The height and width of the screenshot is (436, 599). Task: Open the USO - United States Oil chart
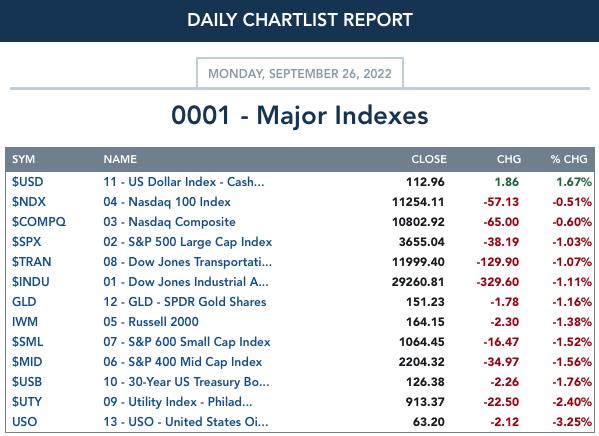[186, 422]
